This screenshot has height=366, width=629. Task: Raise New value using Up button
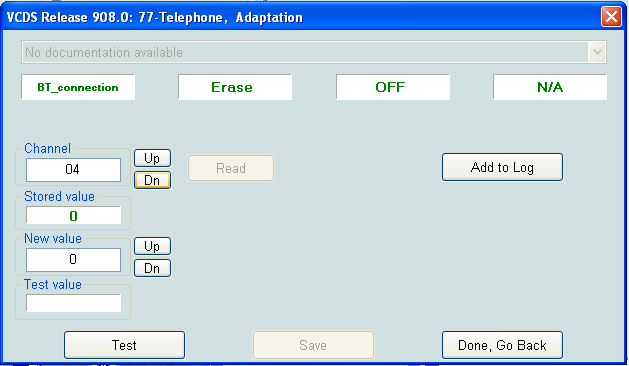click(152, 246)
